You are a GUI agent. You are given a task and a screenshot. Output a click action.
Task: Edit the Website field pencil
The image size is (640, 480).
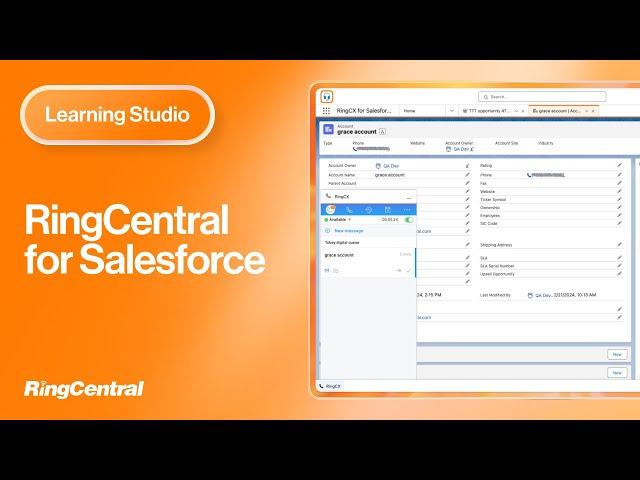point(619,191)
